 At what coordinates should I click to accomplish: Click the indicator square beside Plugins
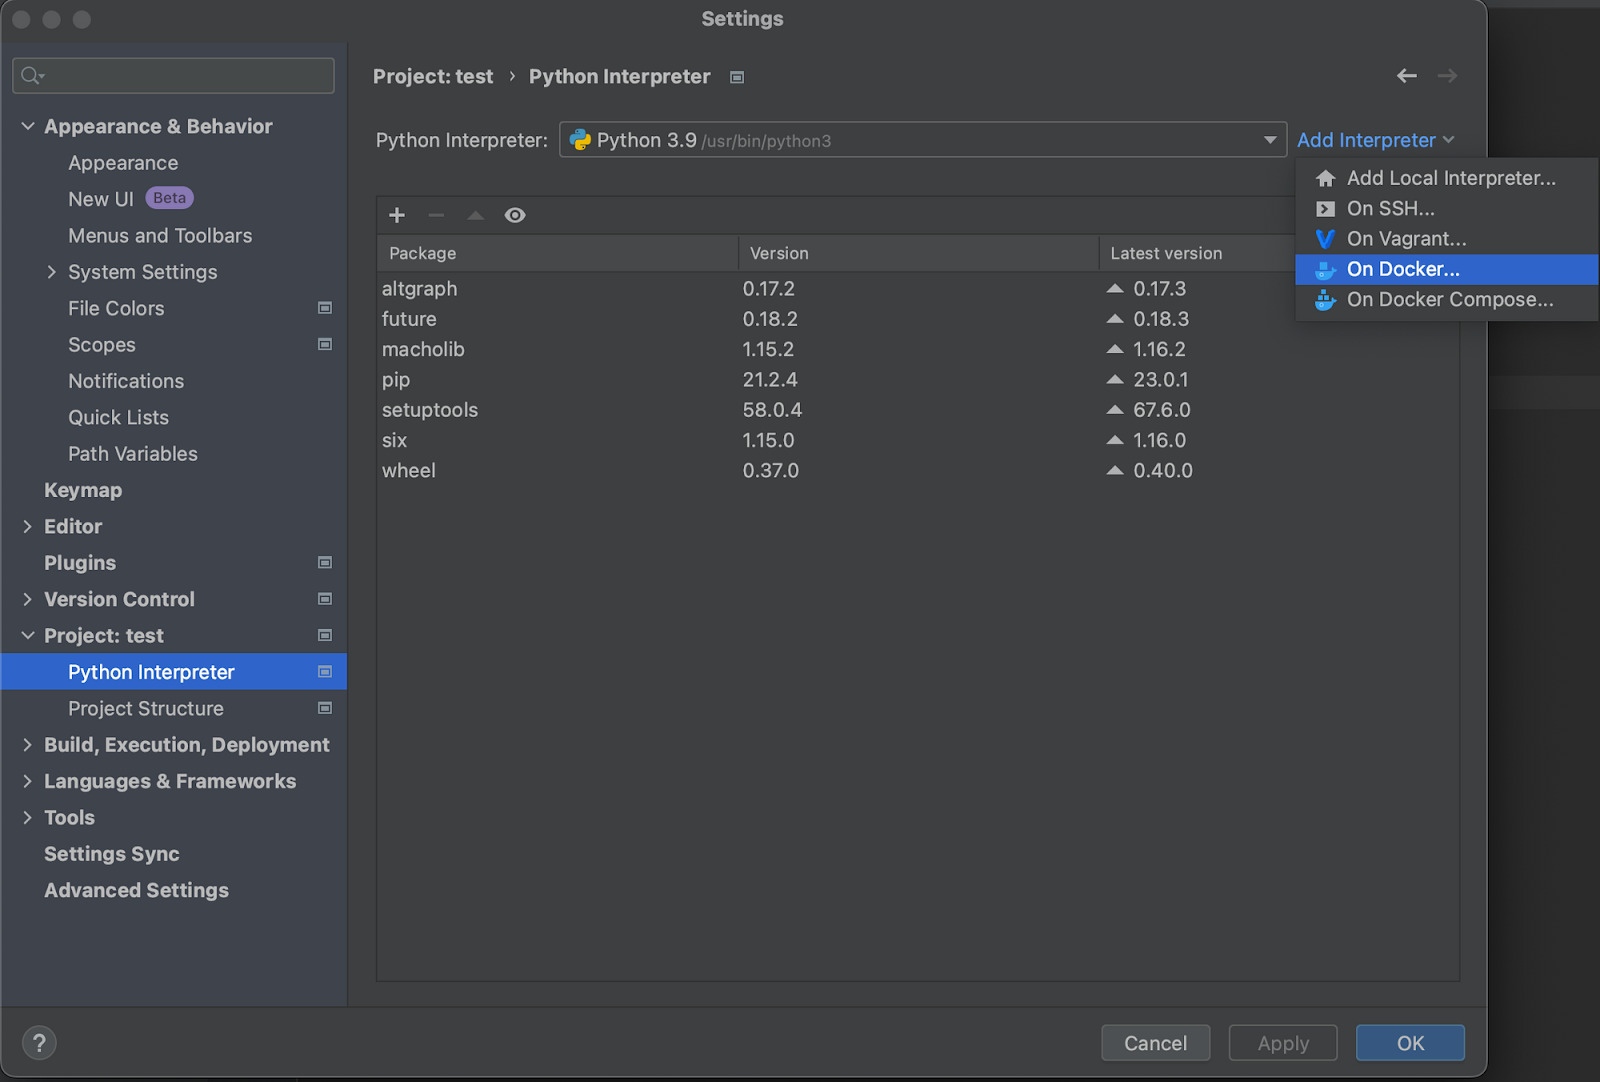[325, 563]
